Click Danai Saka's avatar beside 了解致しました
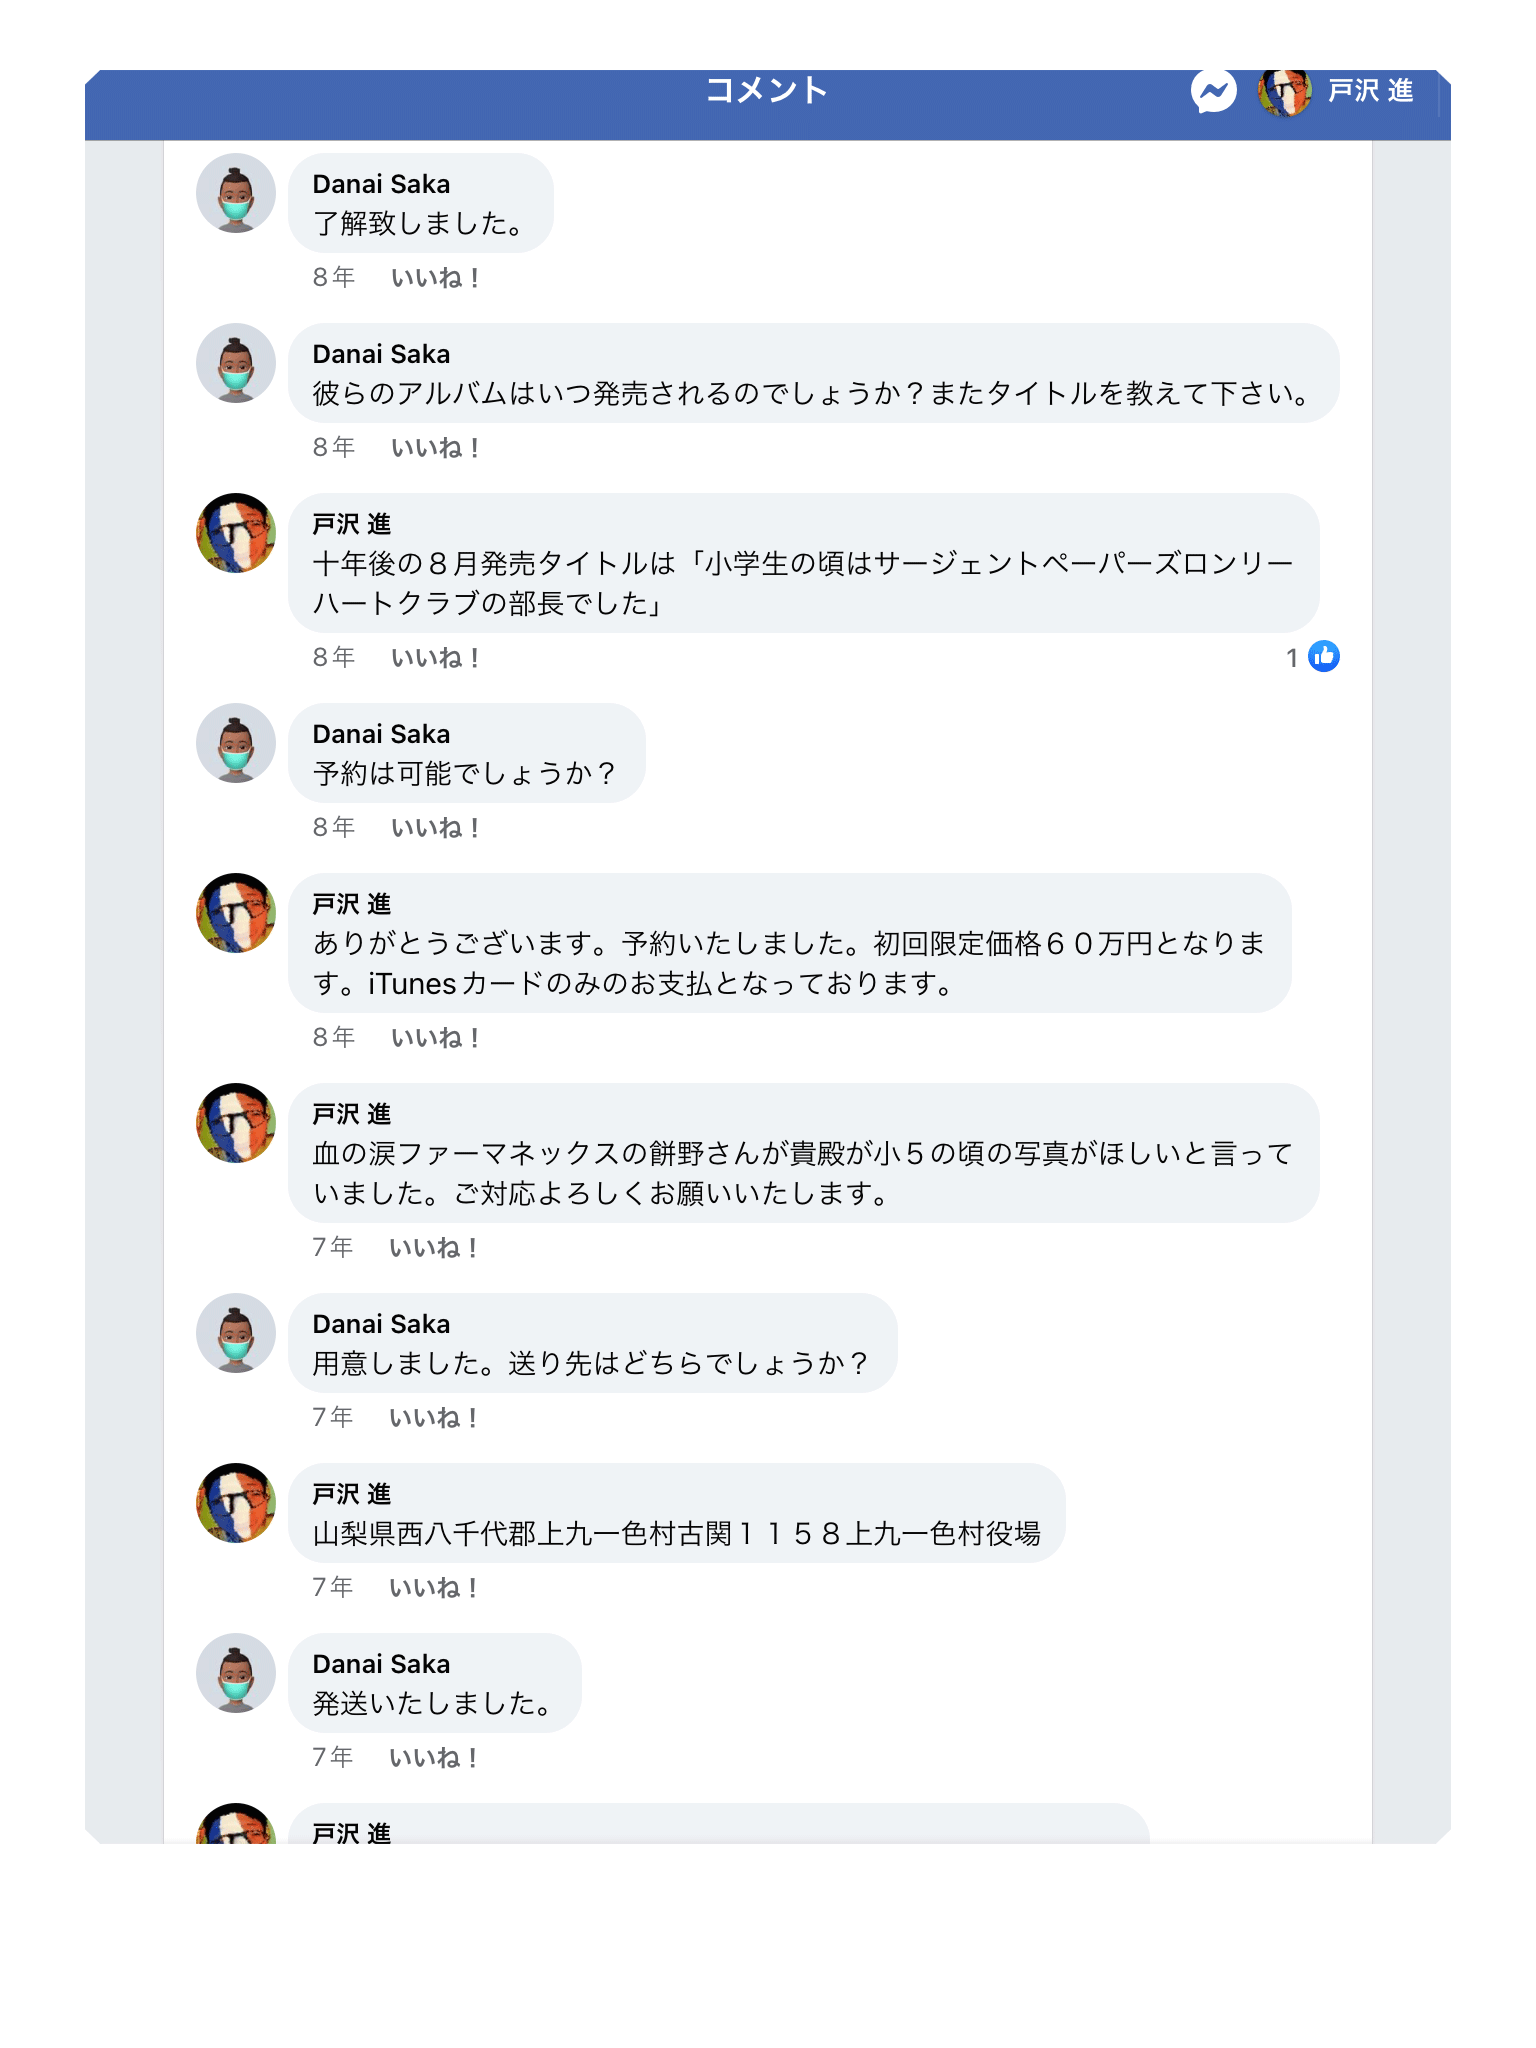The width and height of the screenshot is (1536, 2048). pyautogui.click(x=236, y=193)
